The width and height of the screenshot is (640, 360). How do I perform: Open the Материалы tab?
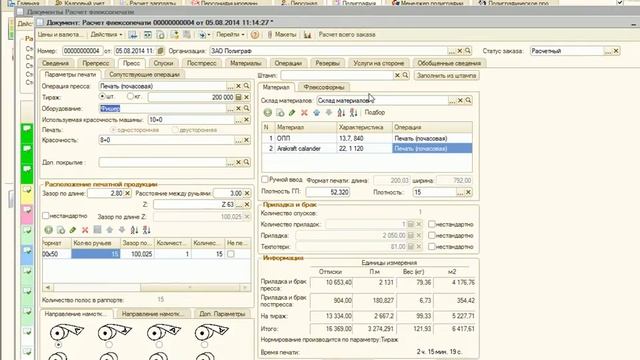[x=245, y=63]
